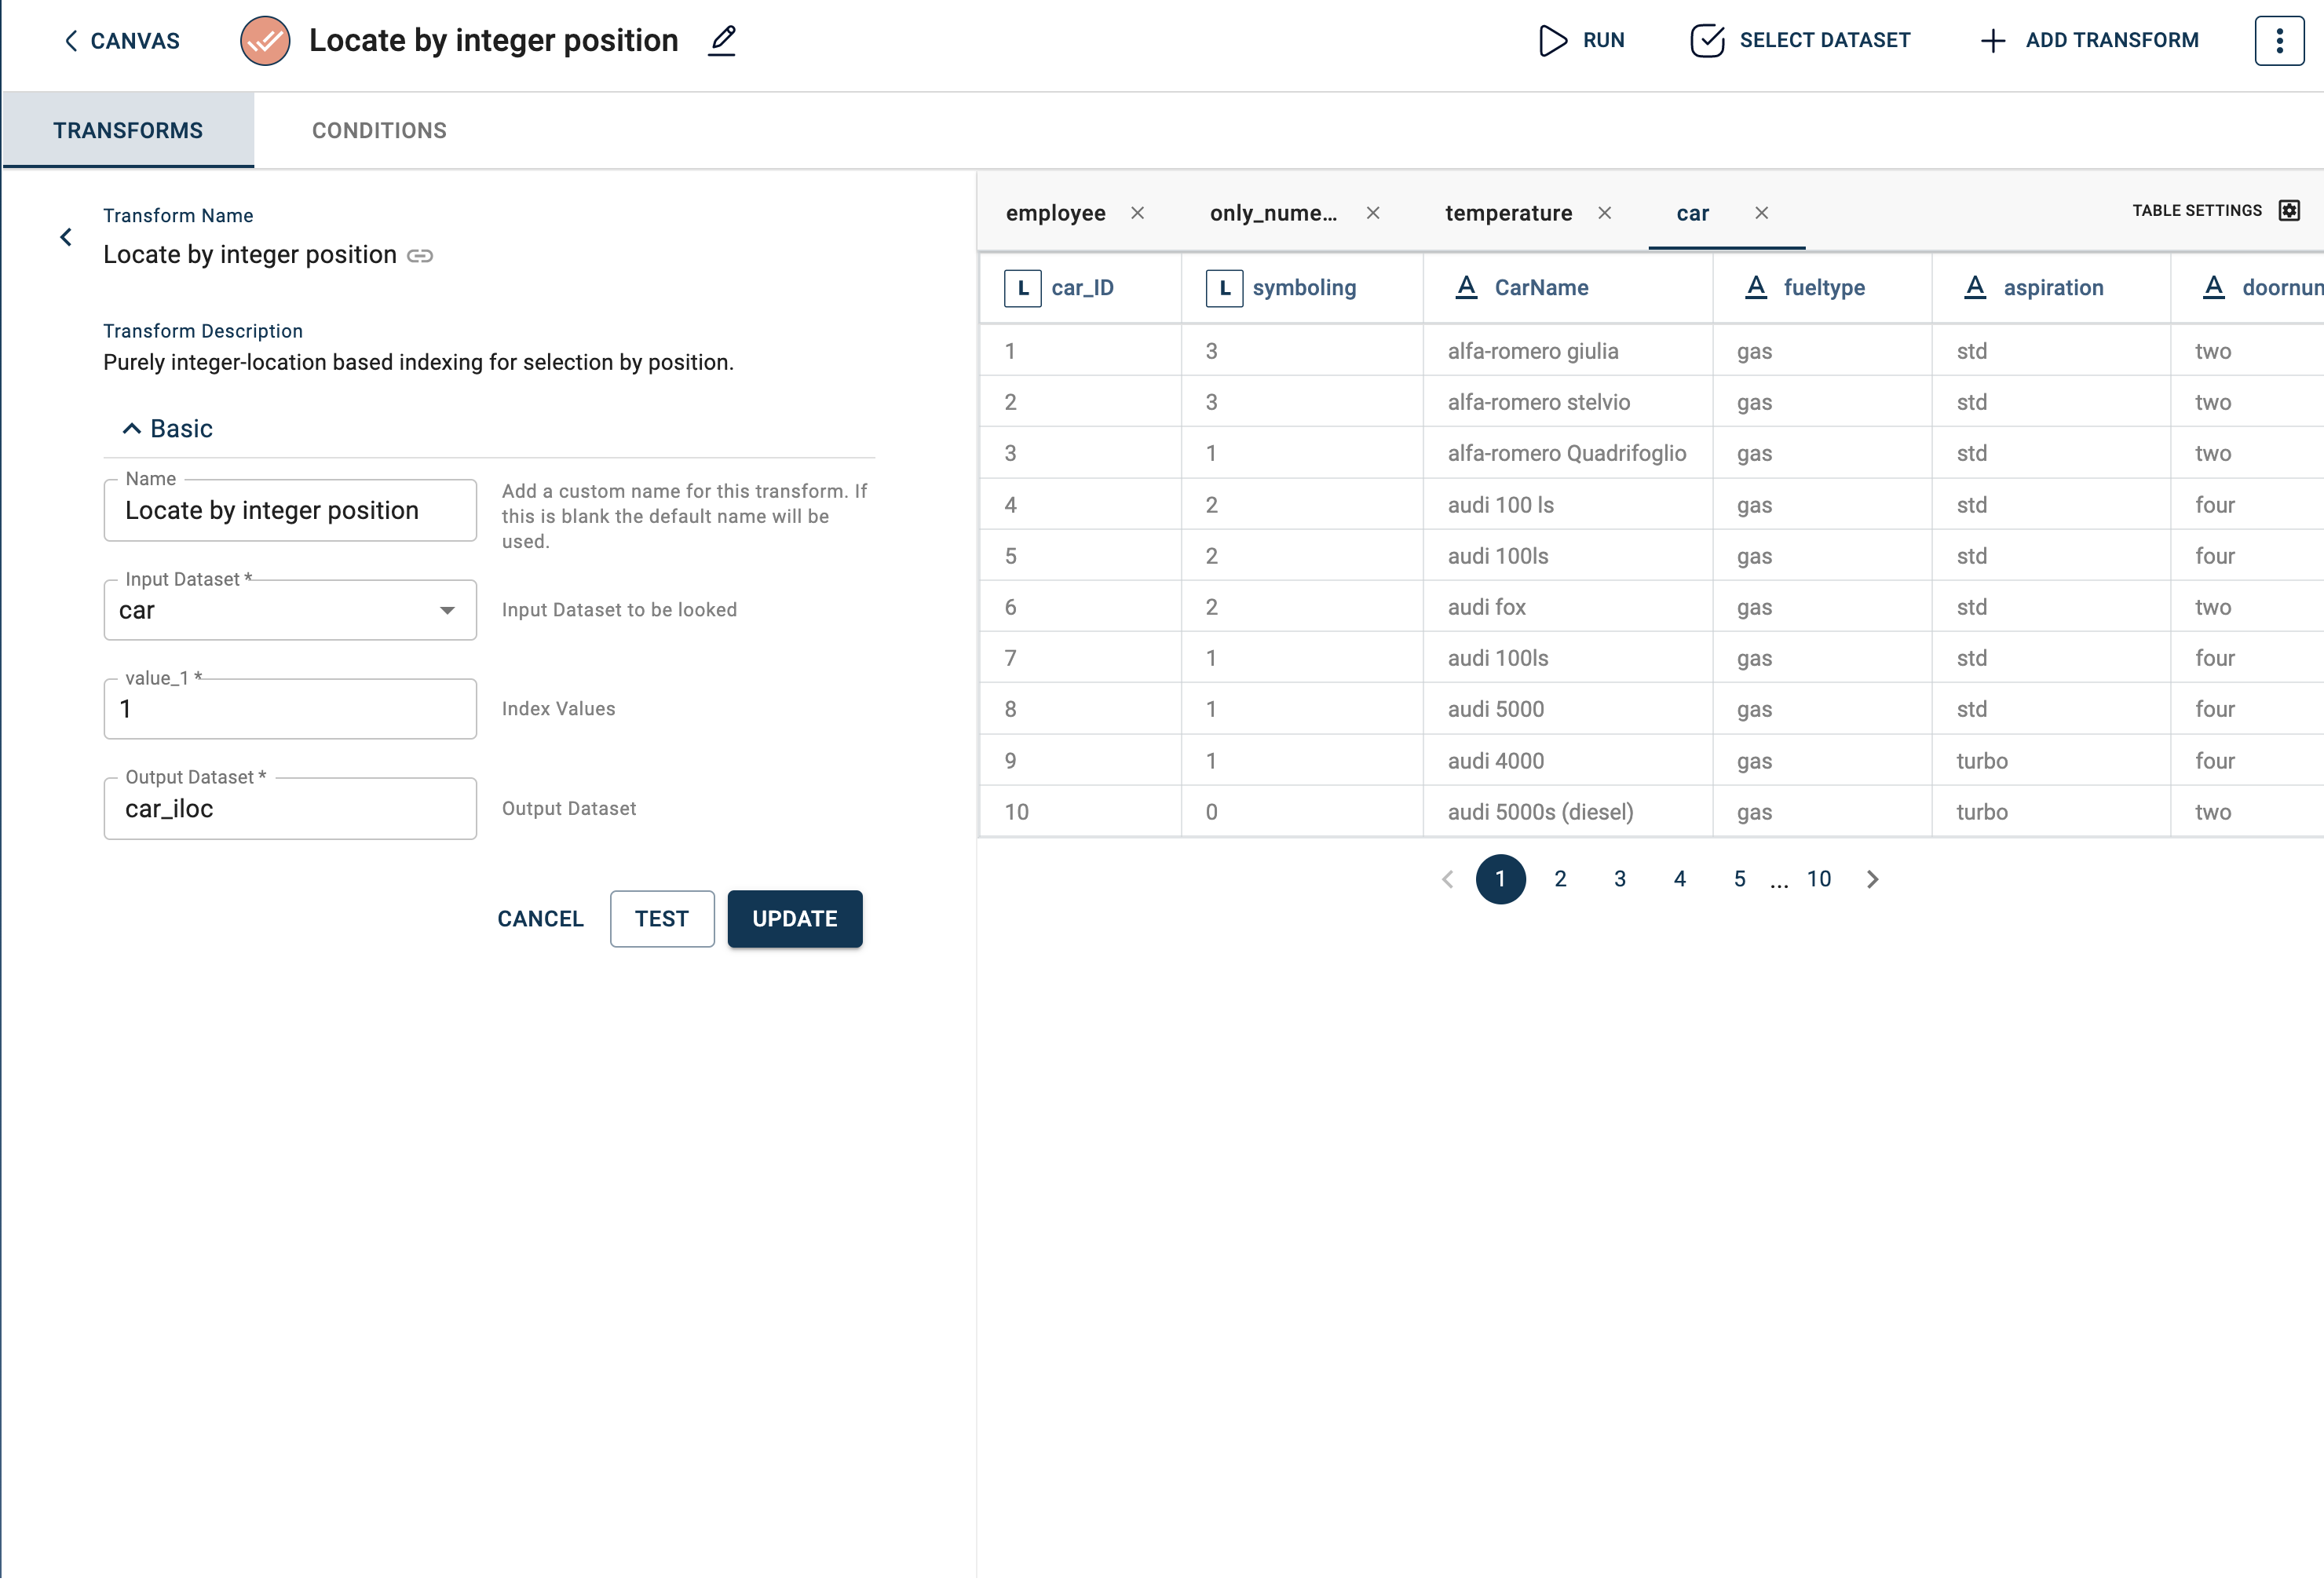Viewport: 2324px width, 1582px height.
Task: Edit the title with pencil icon
Action: [722, 41]
